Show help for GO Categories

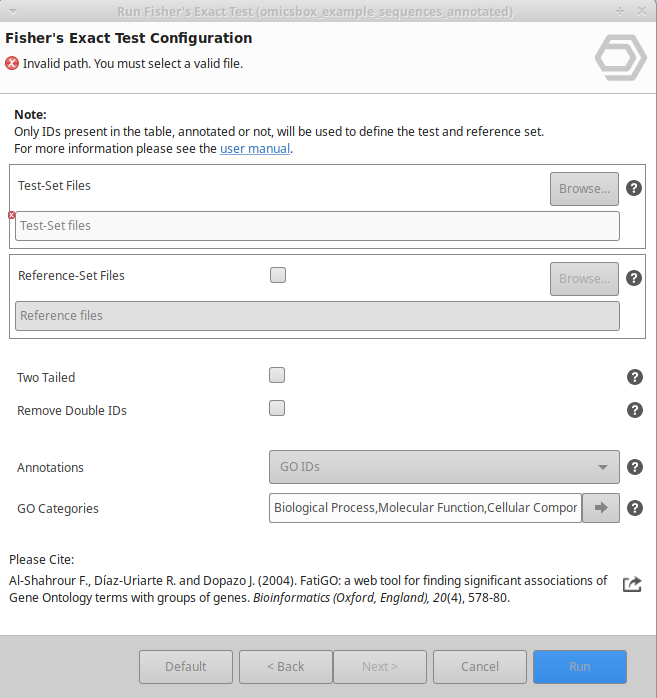tap(634, 508)
